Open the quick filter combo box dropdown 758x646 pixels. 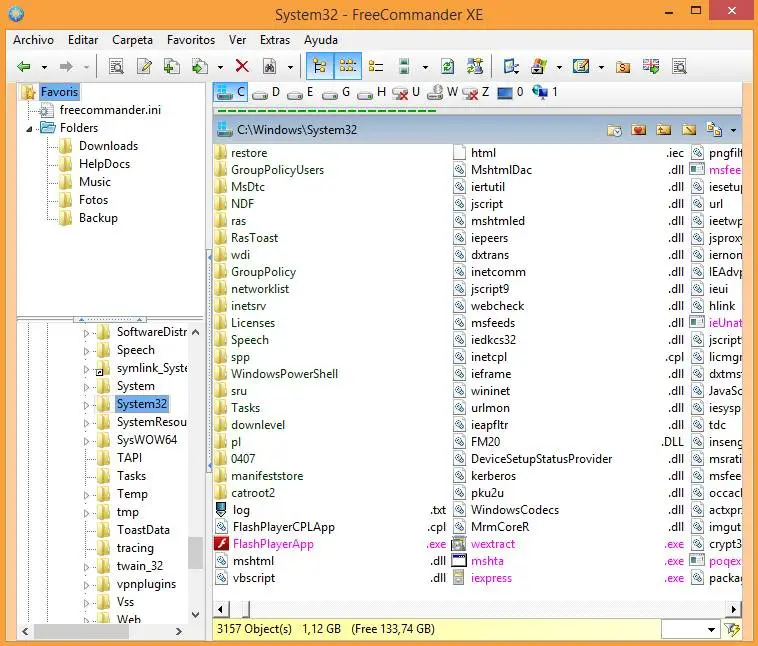(x=711, y=630)
